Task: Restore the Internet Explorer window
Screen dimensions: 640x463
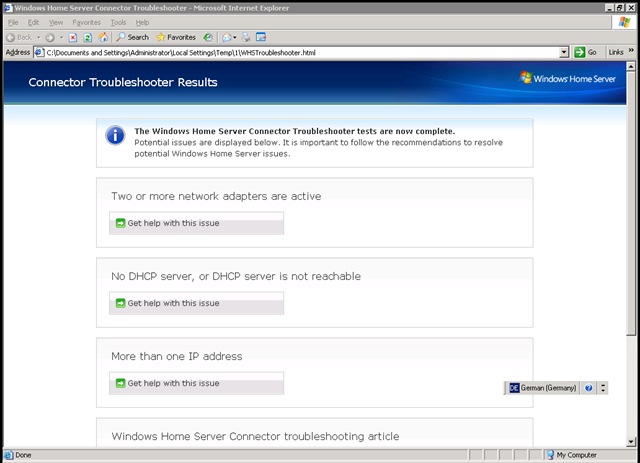Action: [x=620, y=8]
